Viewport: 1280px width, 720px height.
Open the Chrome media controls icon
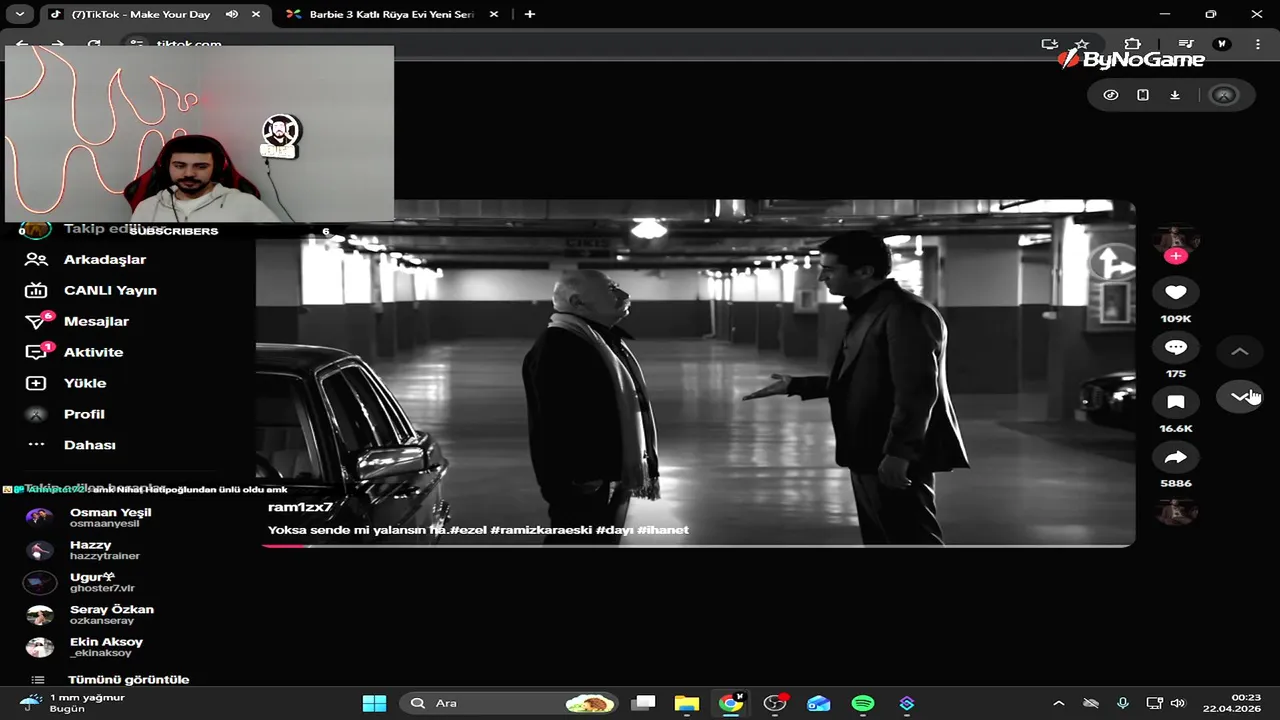coord(1185,44)
